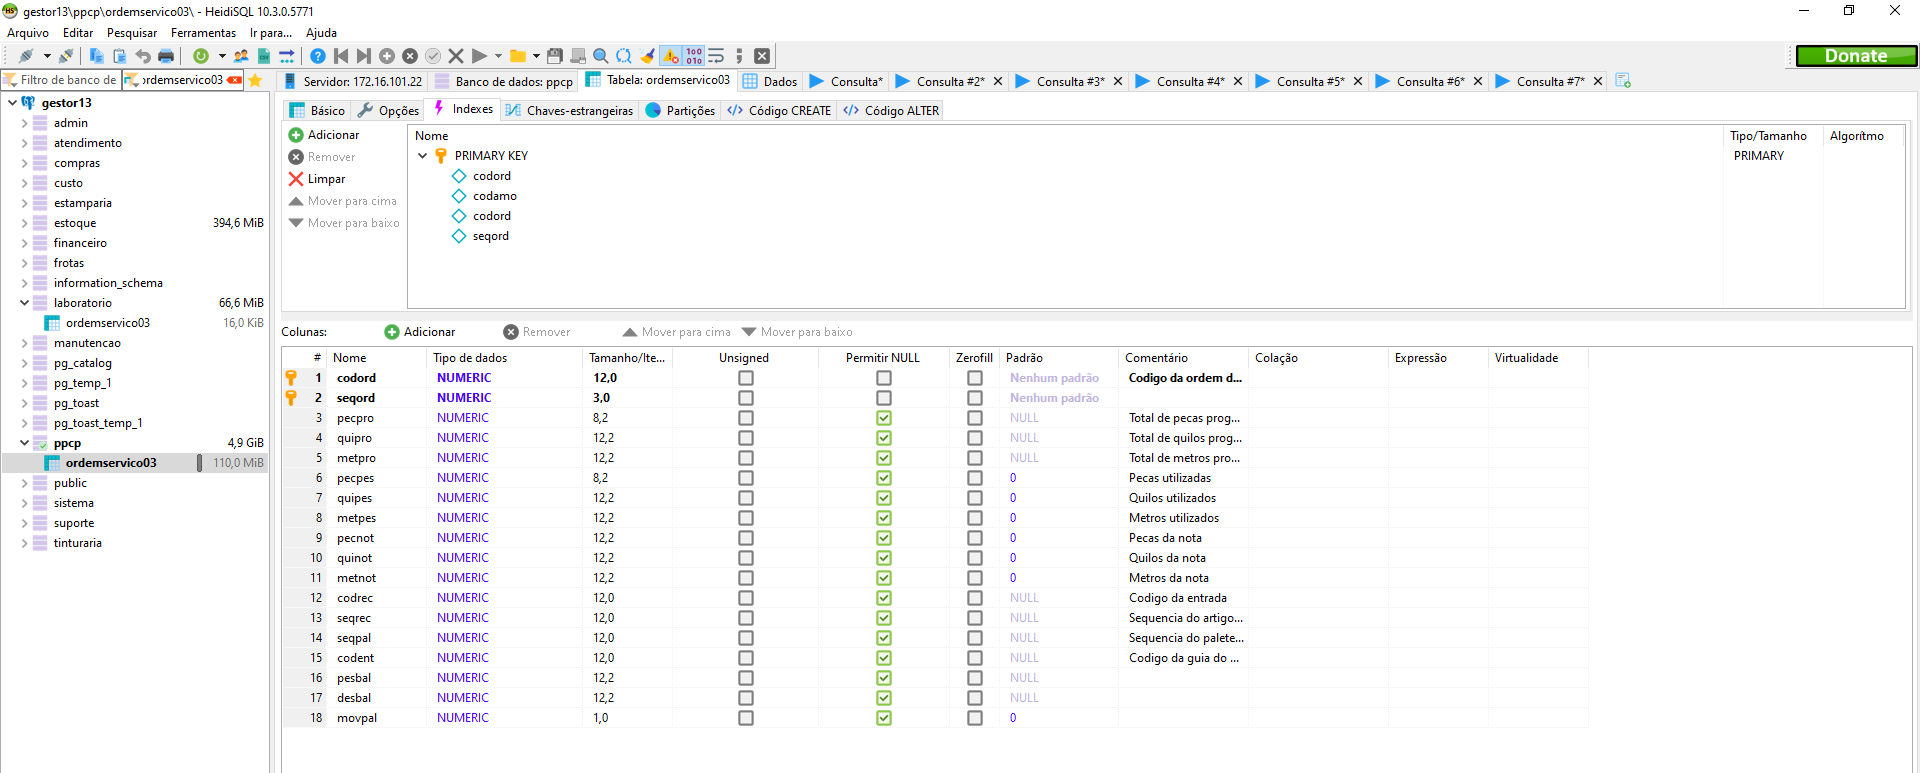Toggle Unsigned checkbox for metnot row
1920x773 pixels.
745,578
